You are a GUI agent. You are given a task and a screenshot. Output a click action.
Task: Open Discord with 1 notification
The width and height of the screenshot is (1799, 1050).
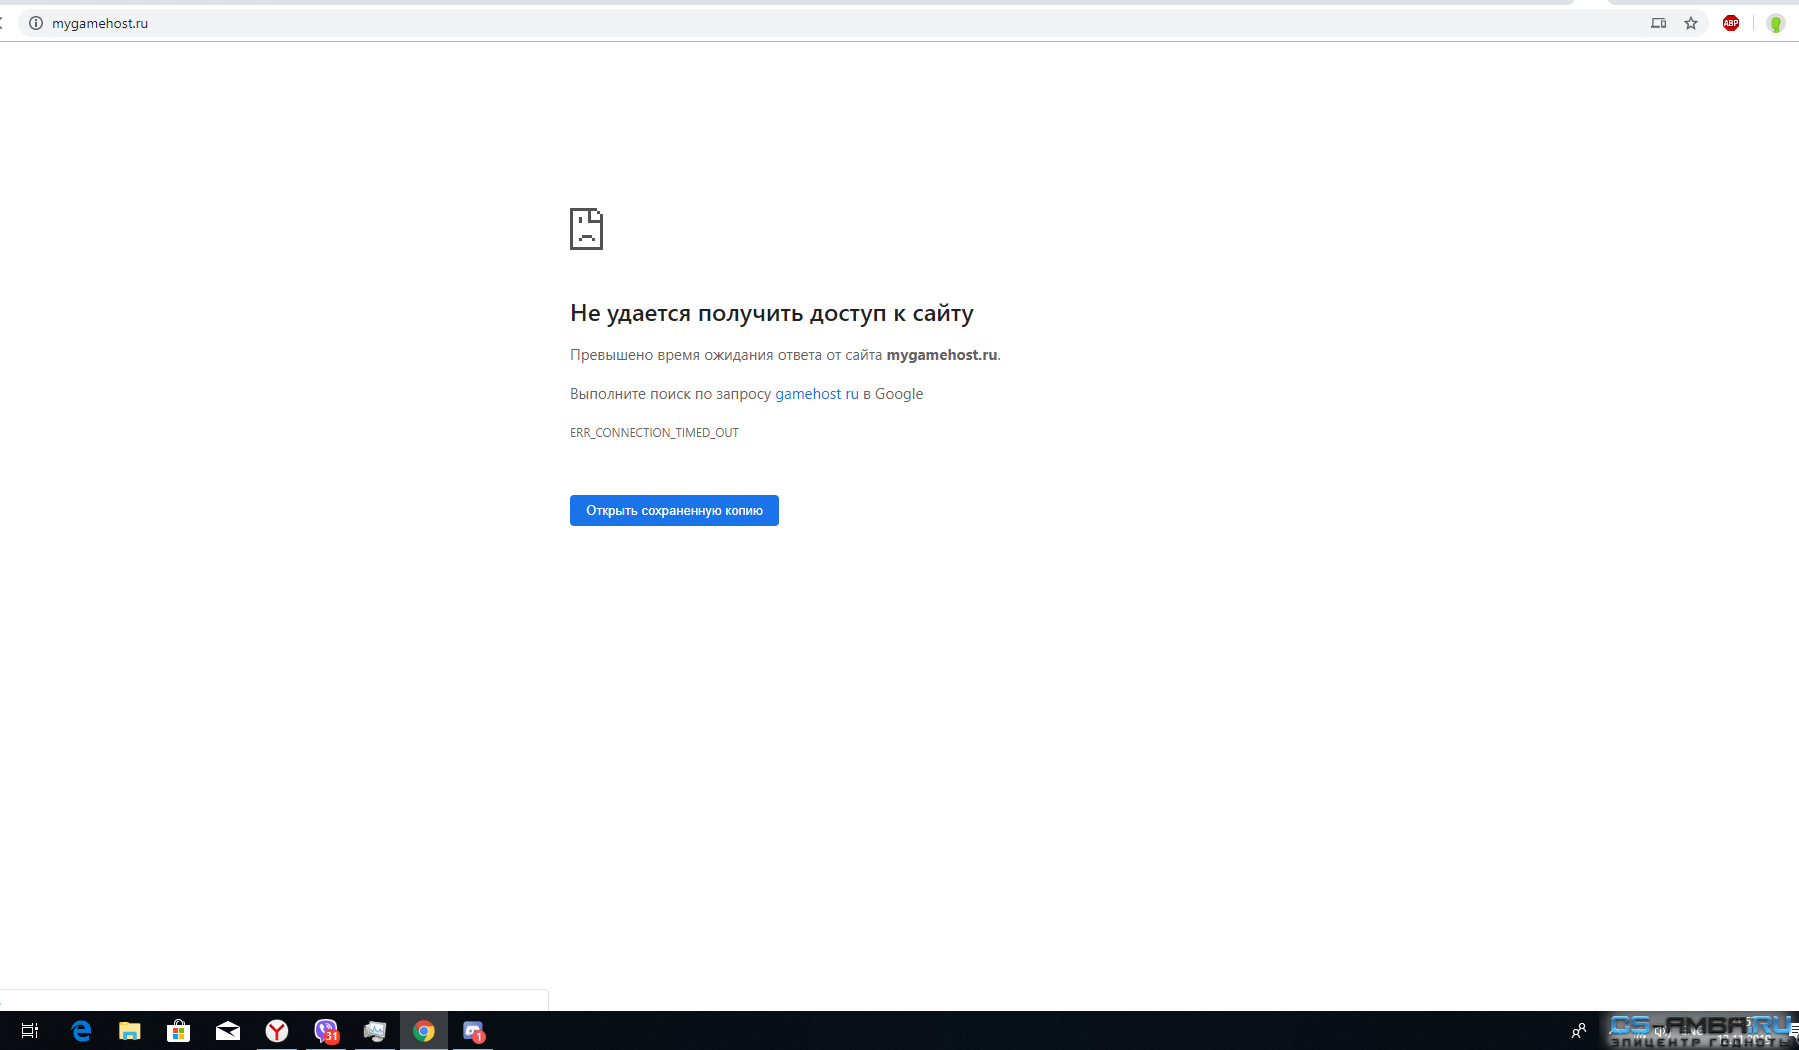[473, 1031]
